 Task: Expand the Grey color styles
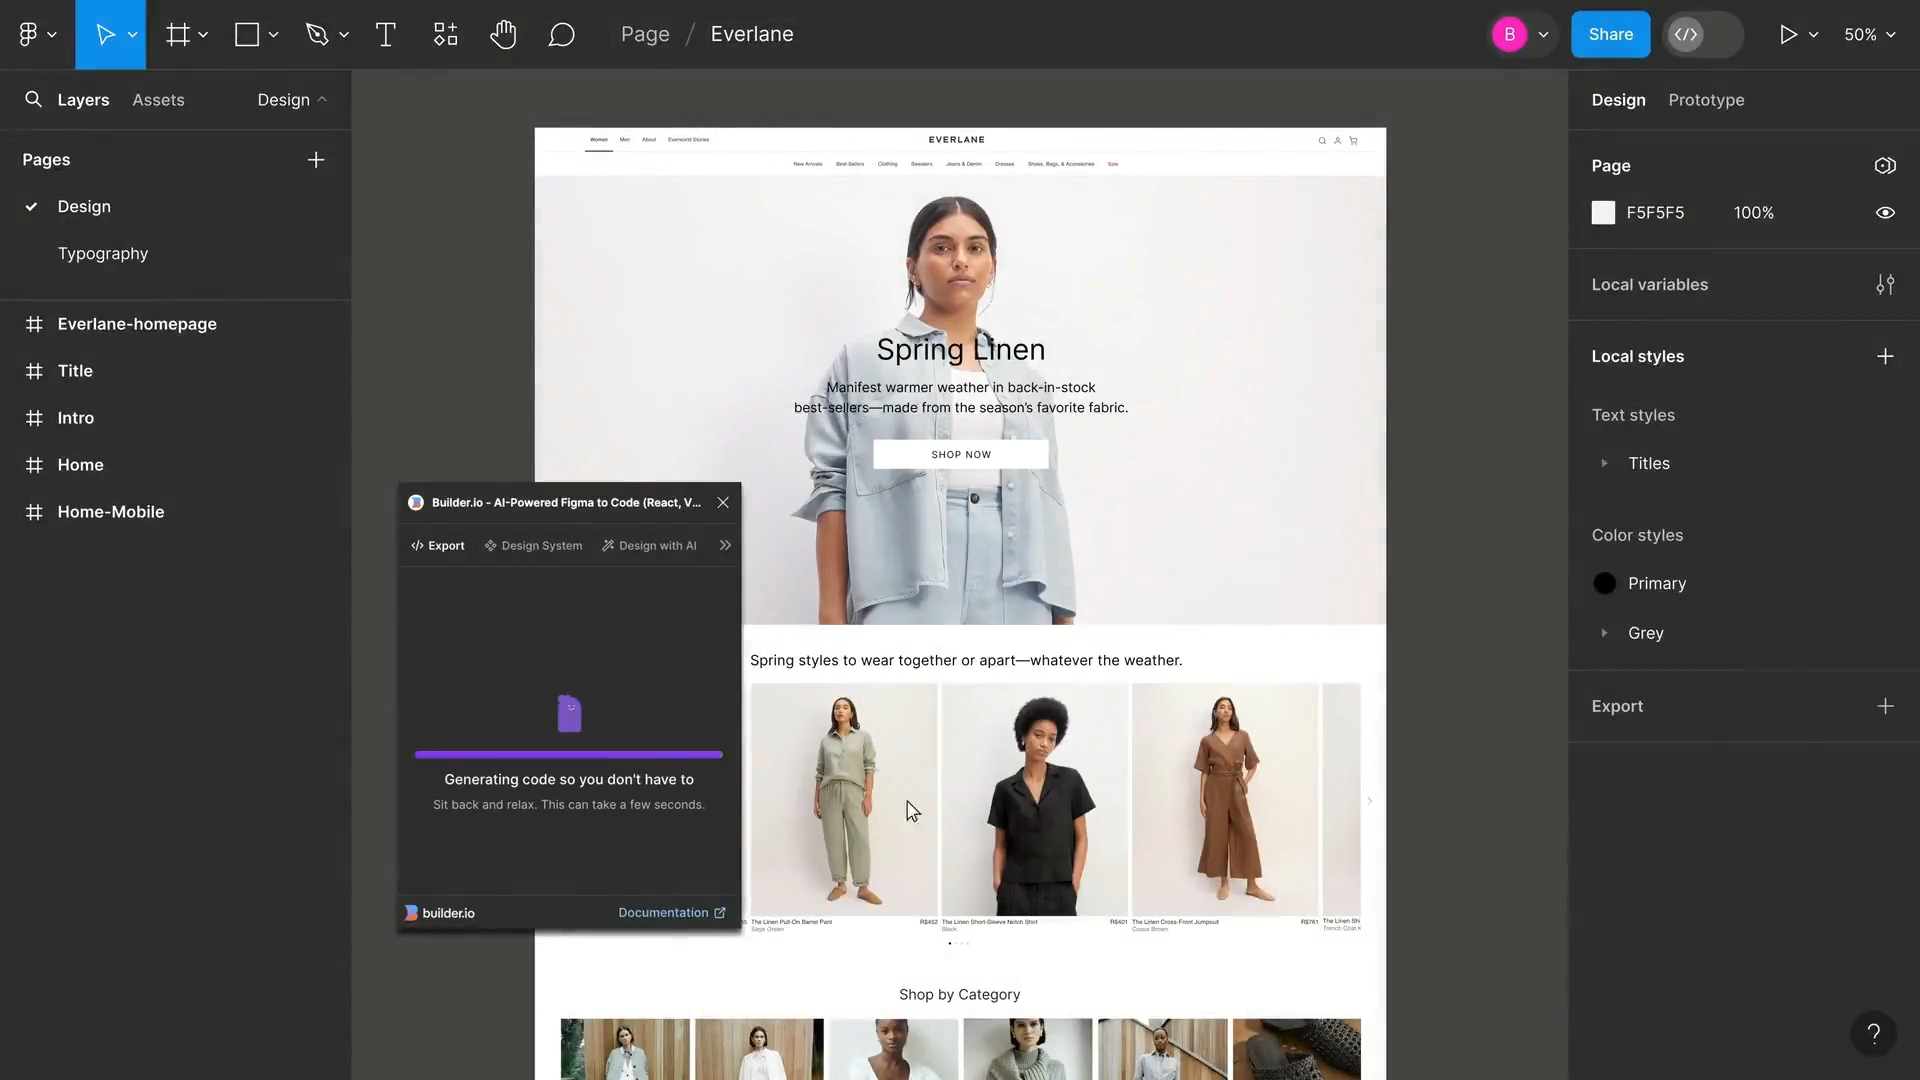[x=1604, y=633]
